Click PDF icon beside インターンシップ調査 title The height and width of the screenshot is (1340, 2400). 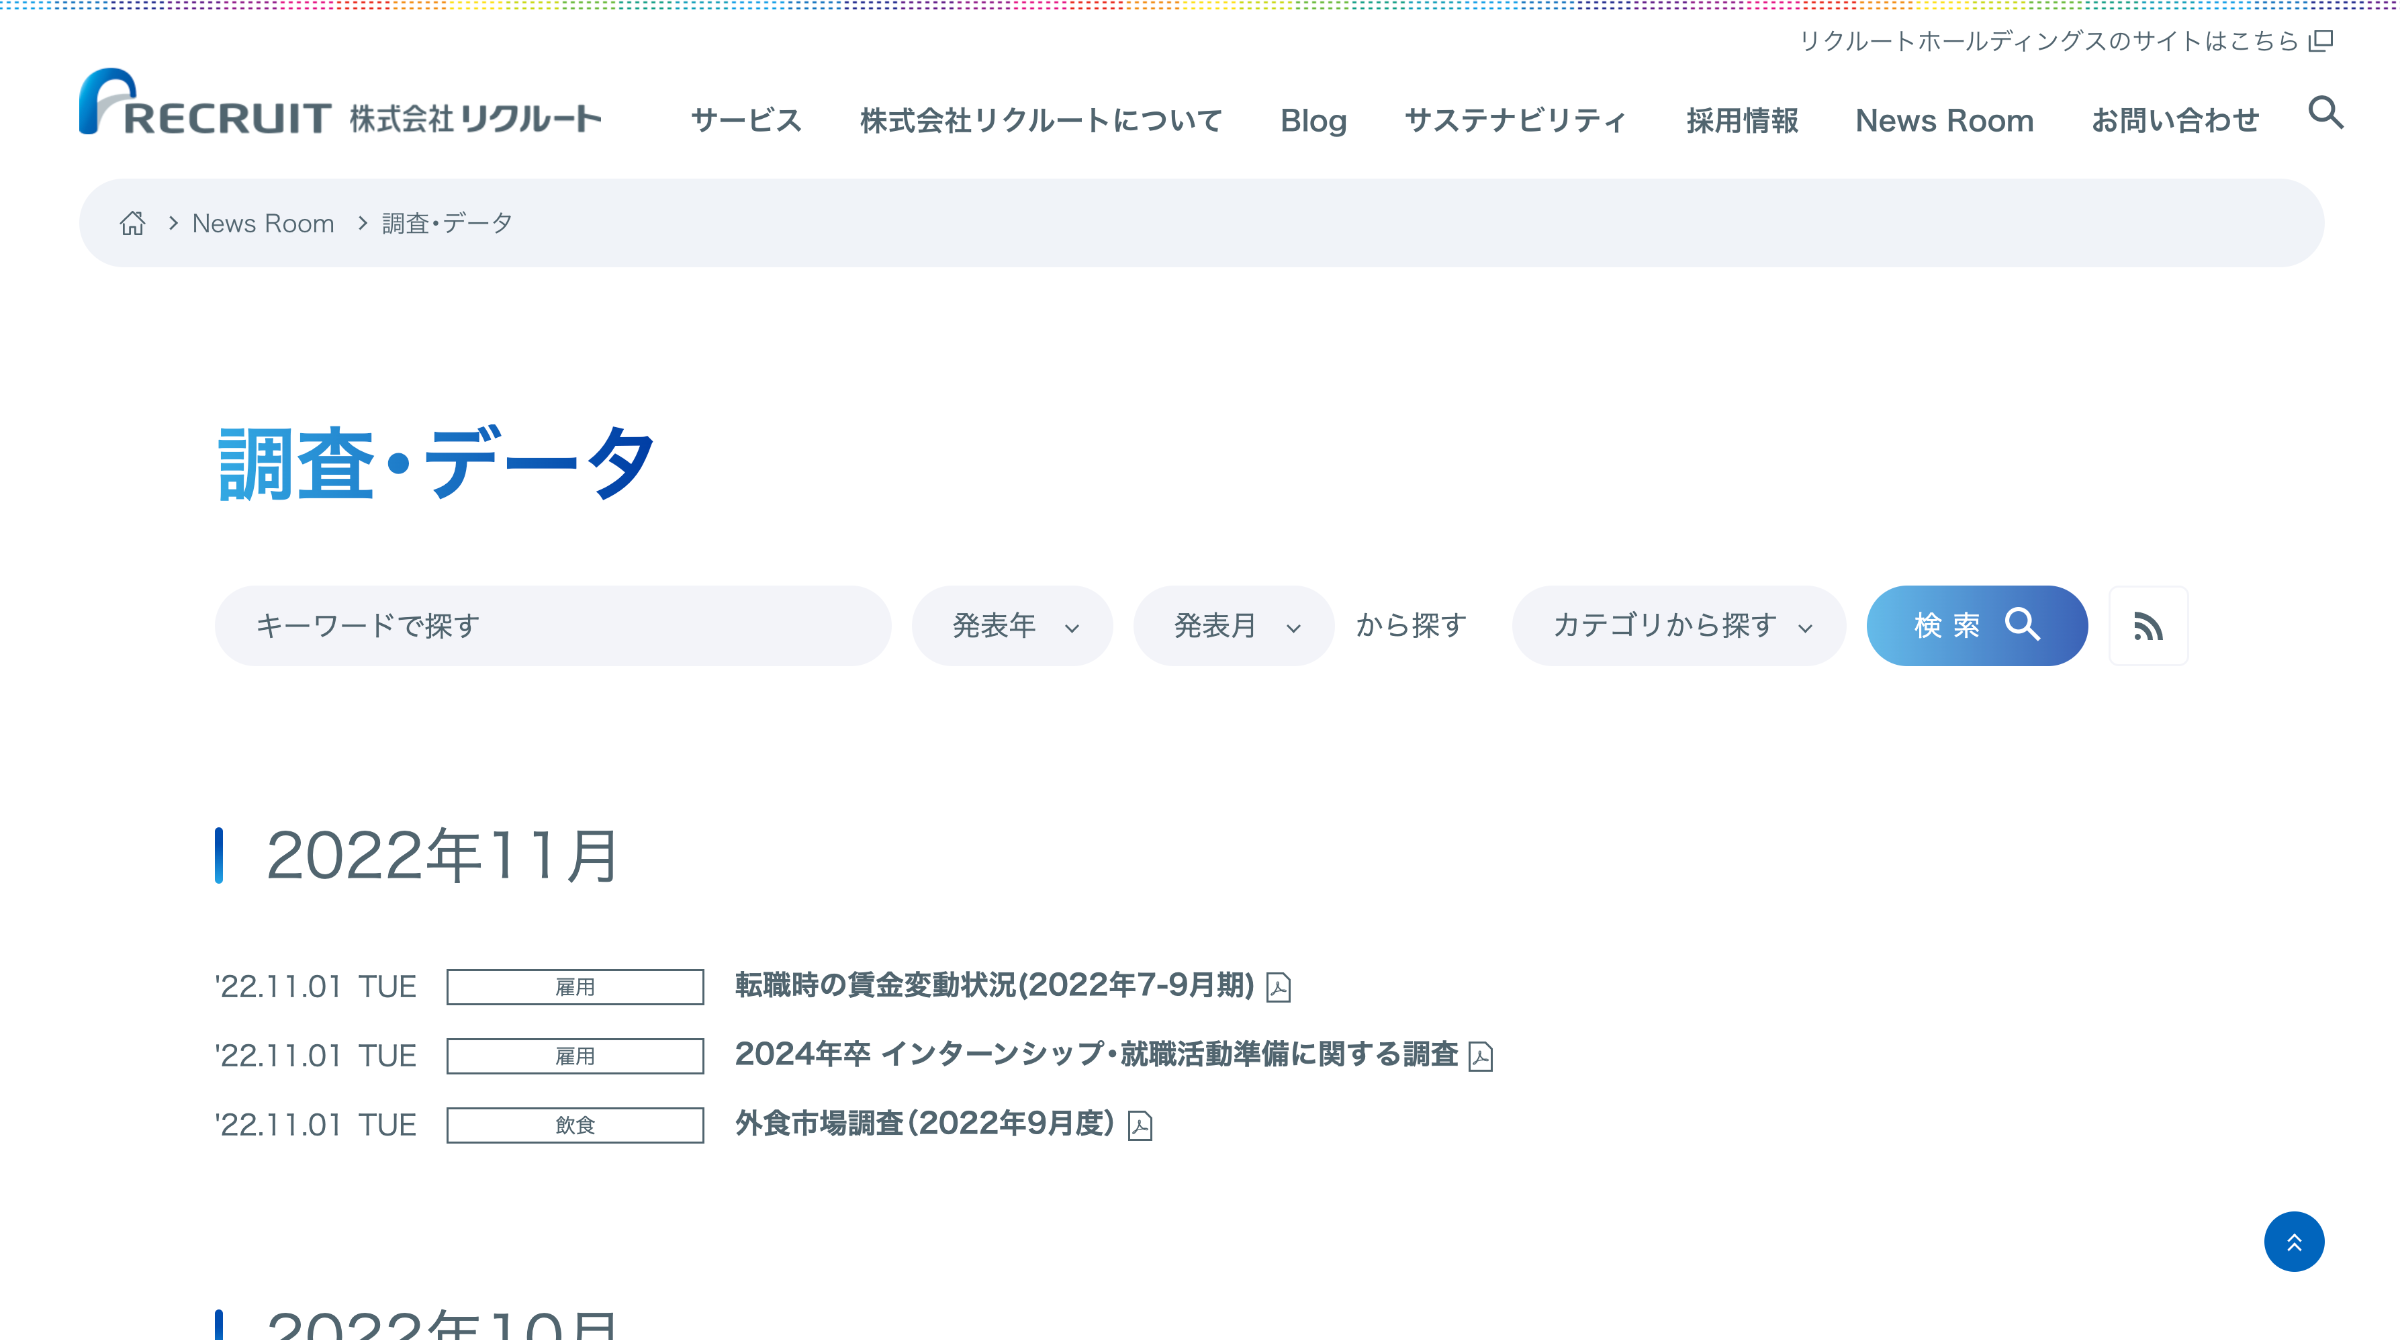pos(1480,1056)
